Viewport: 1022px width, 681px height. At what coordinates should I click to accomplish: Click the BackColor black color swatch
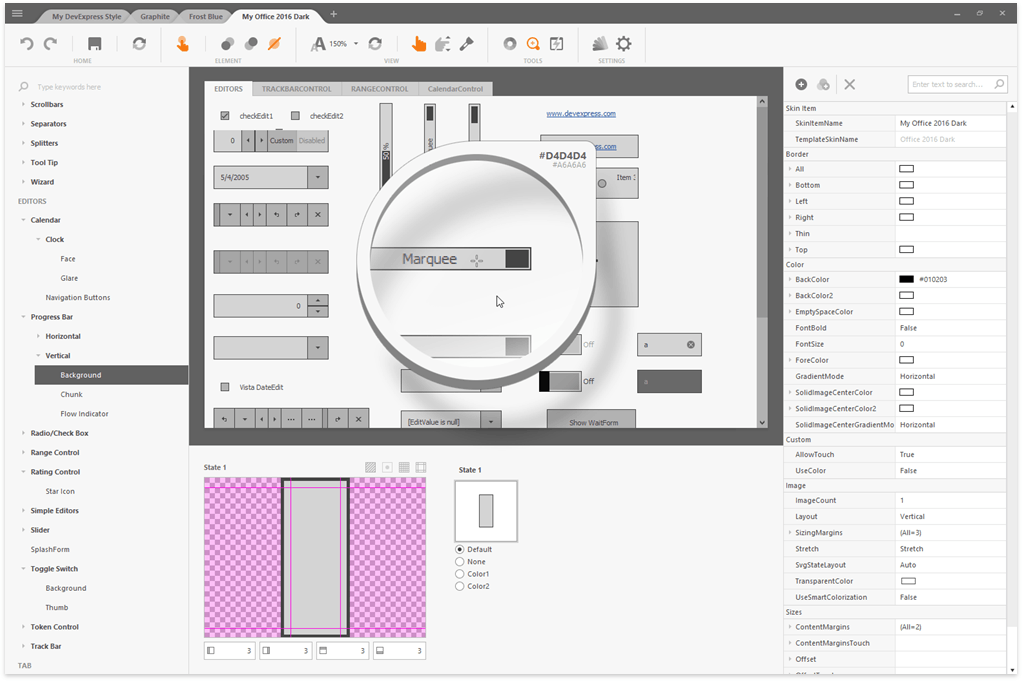[906, 279]
